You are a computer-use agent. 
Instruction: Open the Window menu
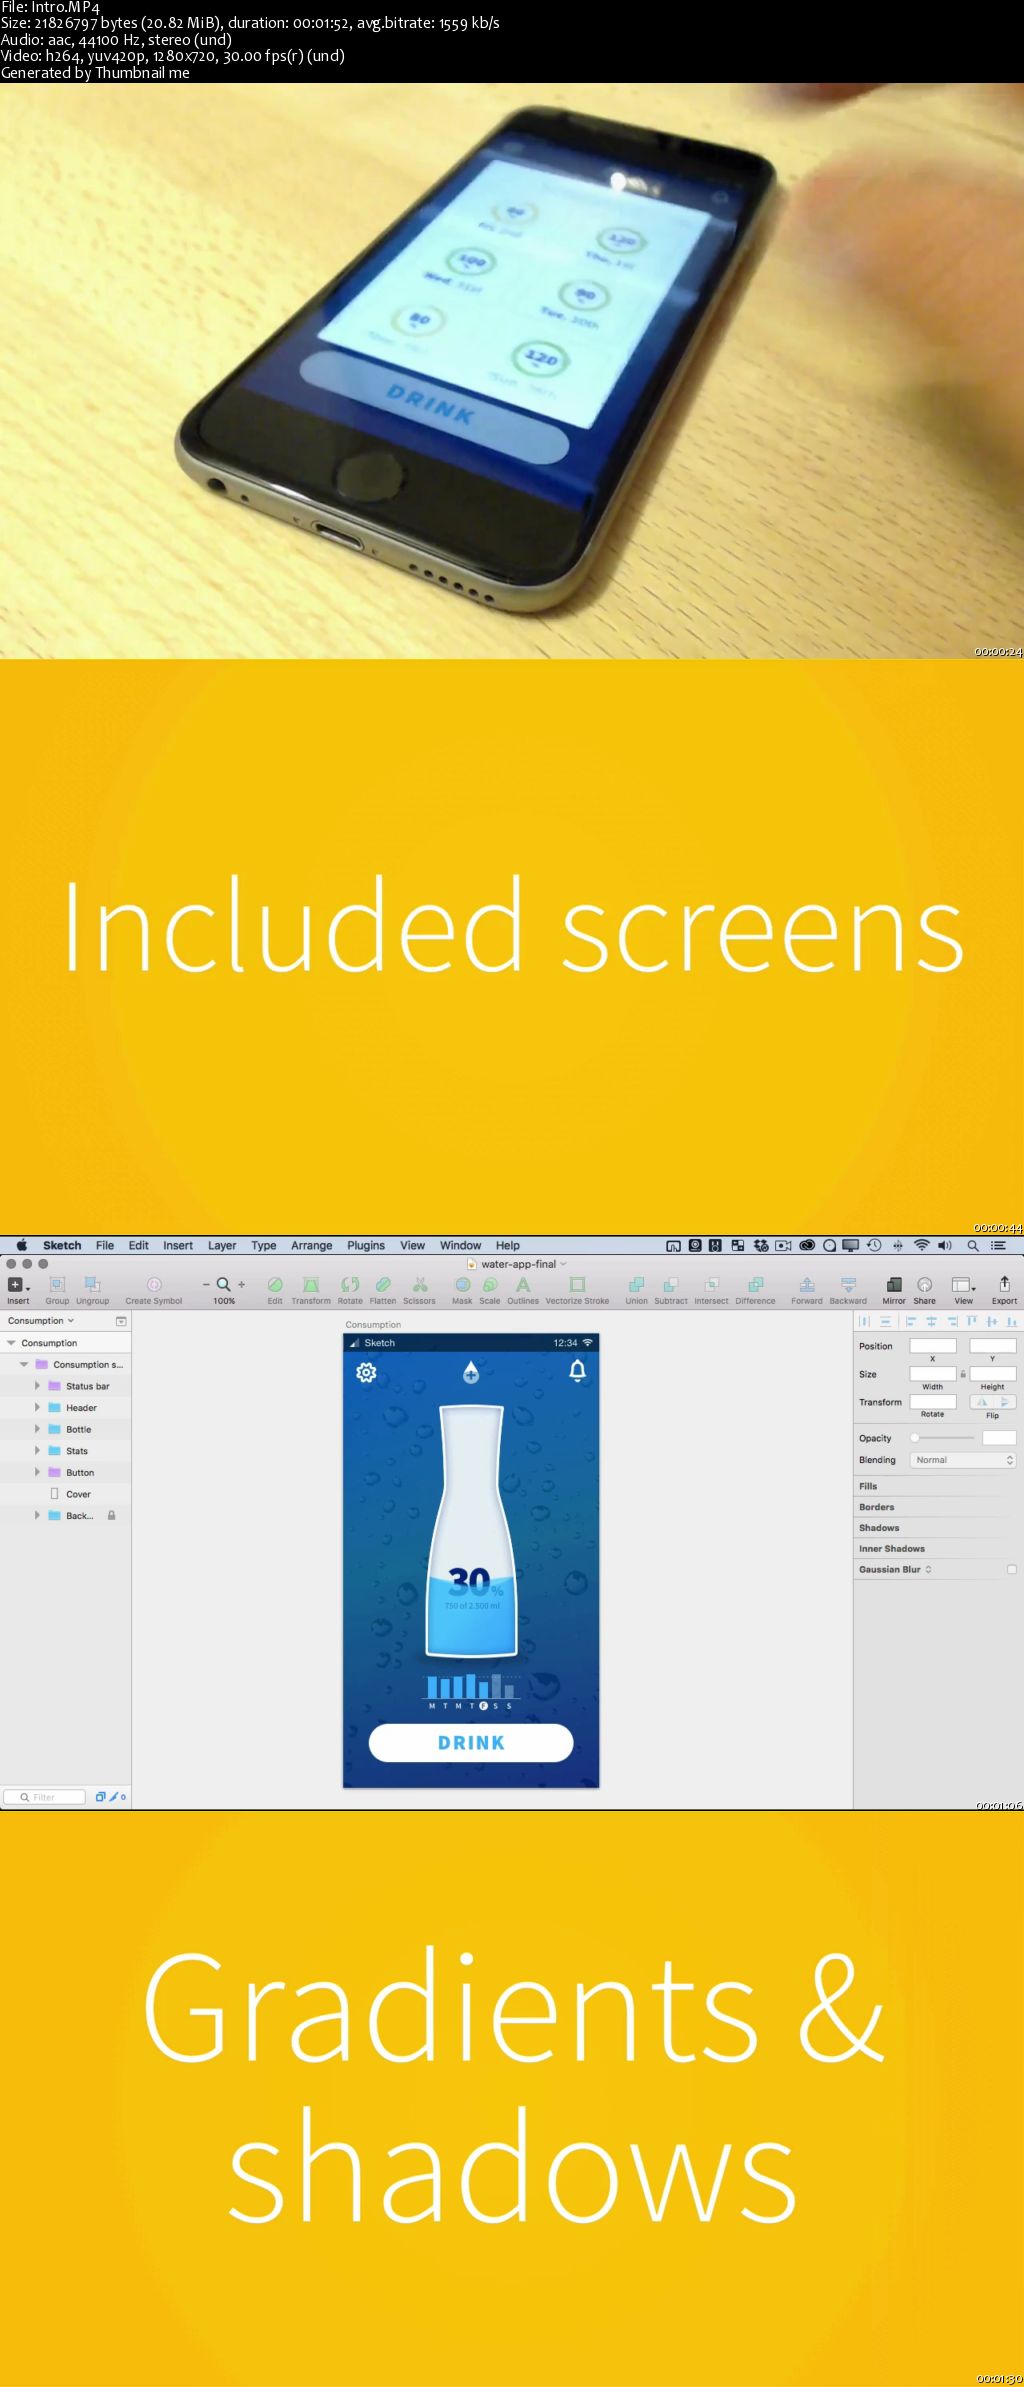(x=461, y=1246)
